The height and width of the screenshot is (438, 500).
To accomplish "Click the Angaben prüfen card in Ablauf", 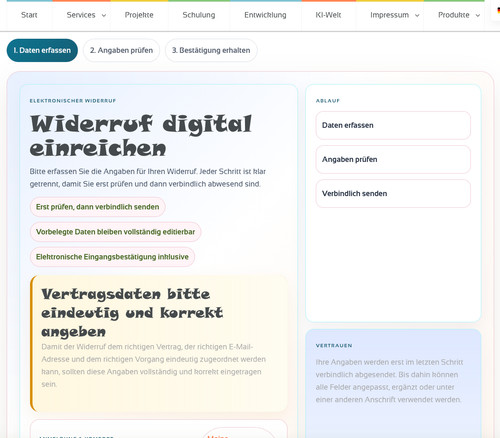I will [393, 159].
